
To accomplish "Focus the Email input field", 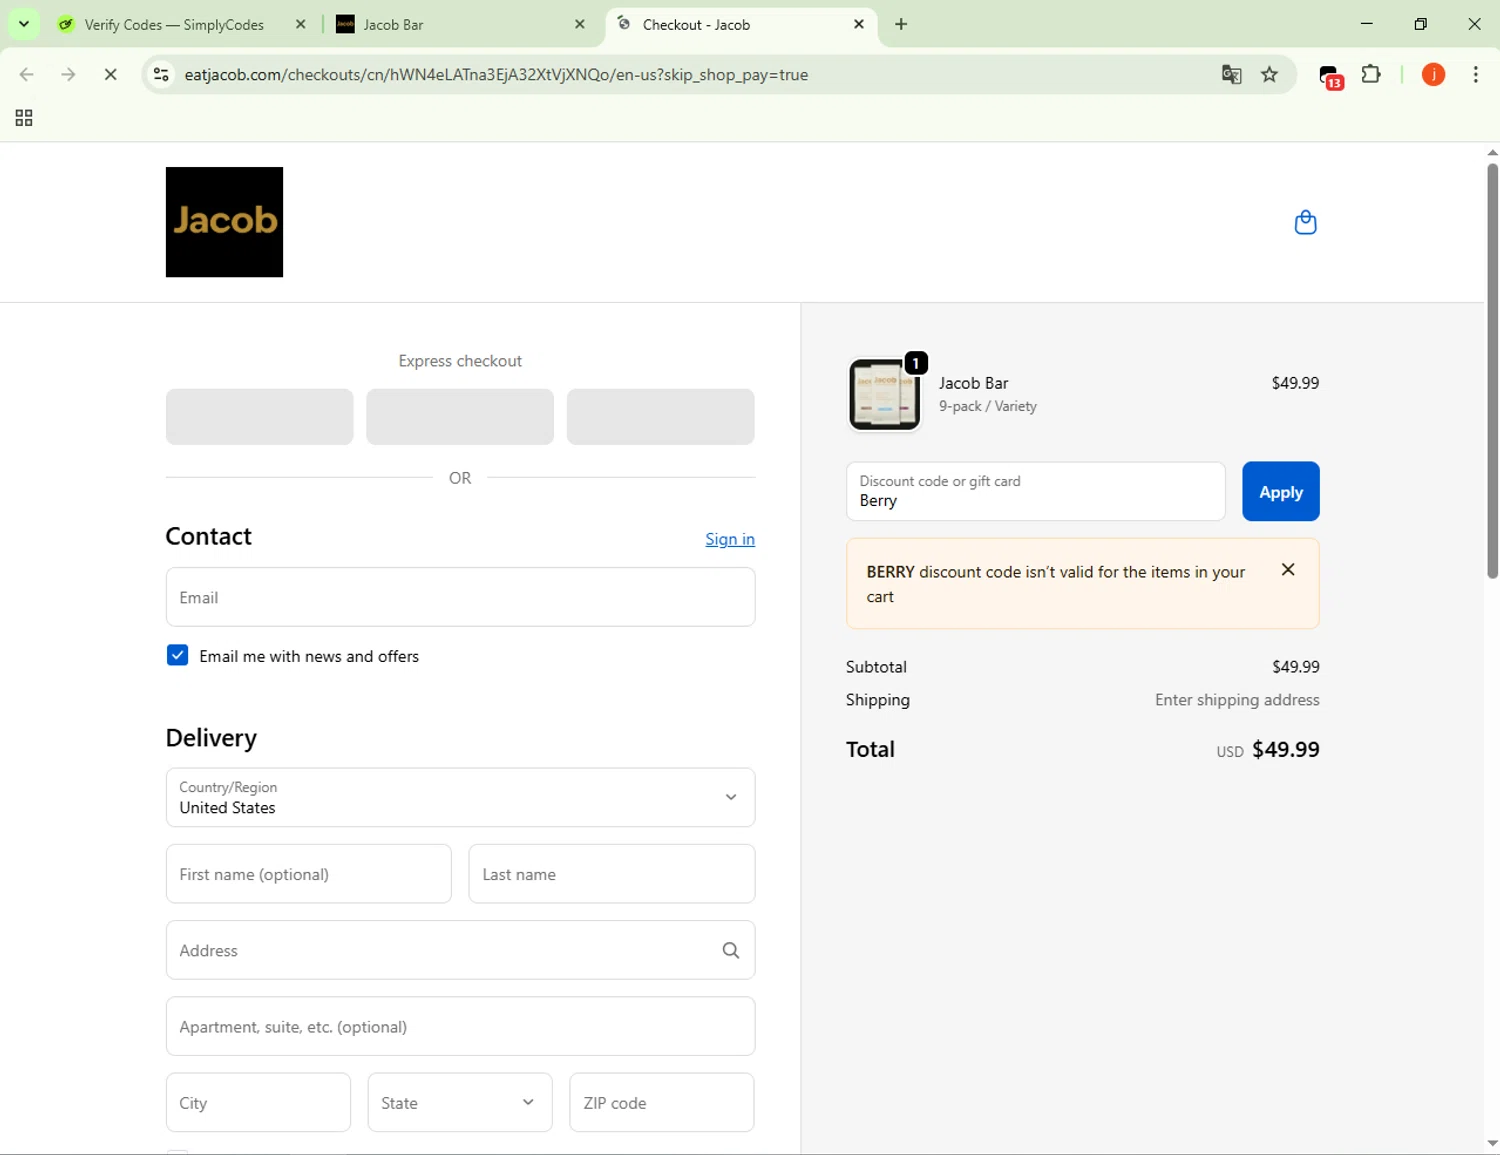I will point(460,597).
